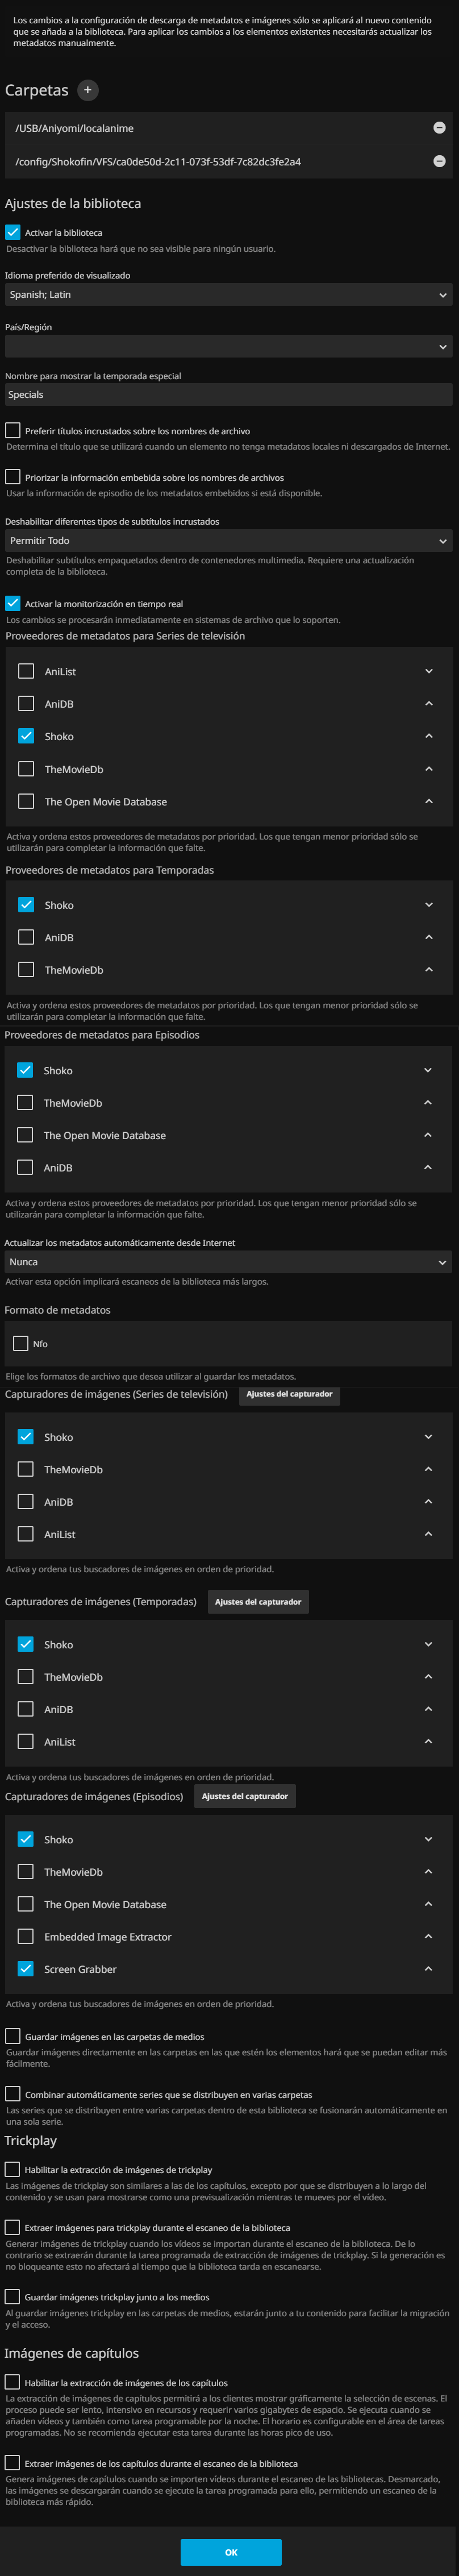
Task: Enable the Nfo metadata format checkbox
Action: (21, 1343)
